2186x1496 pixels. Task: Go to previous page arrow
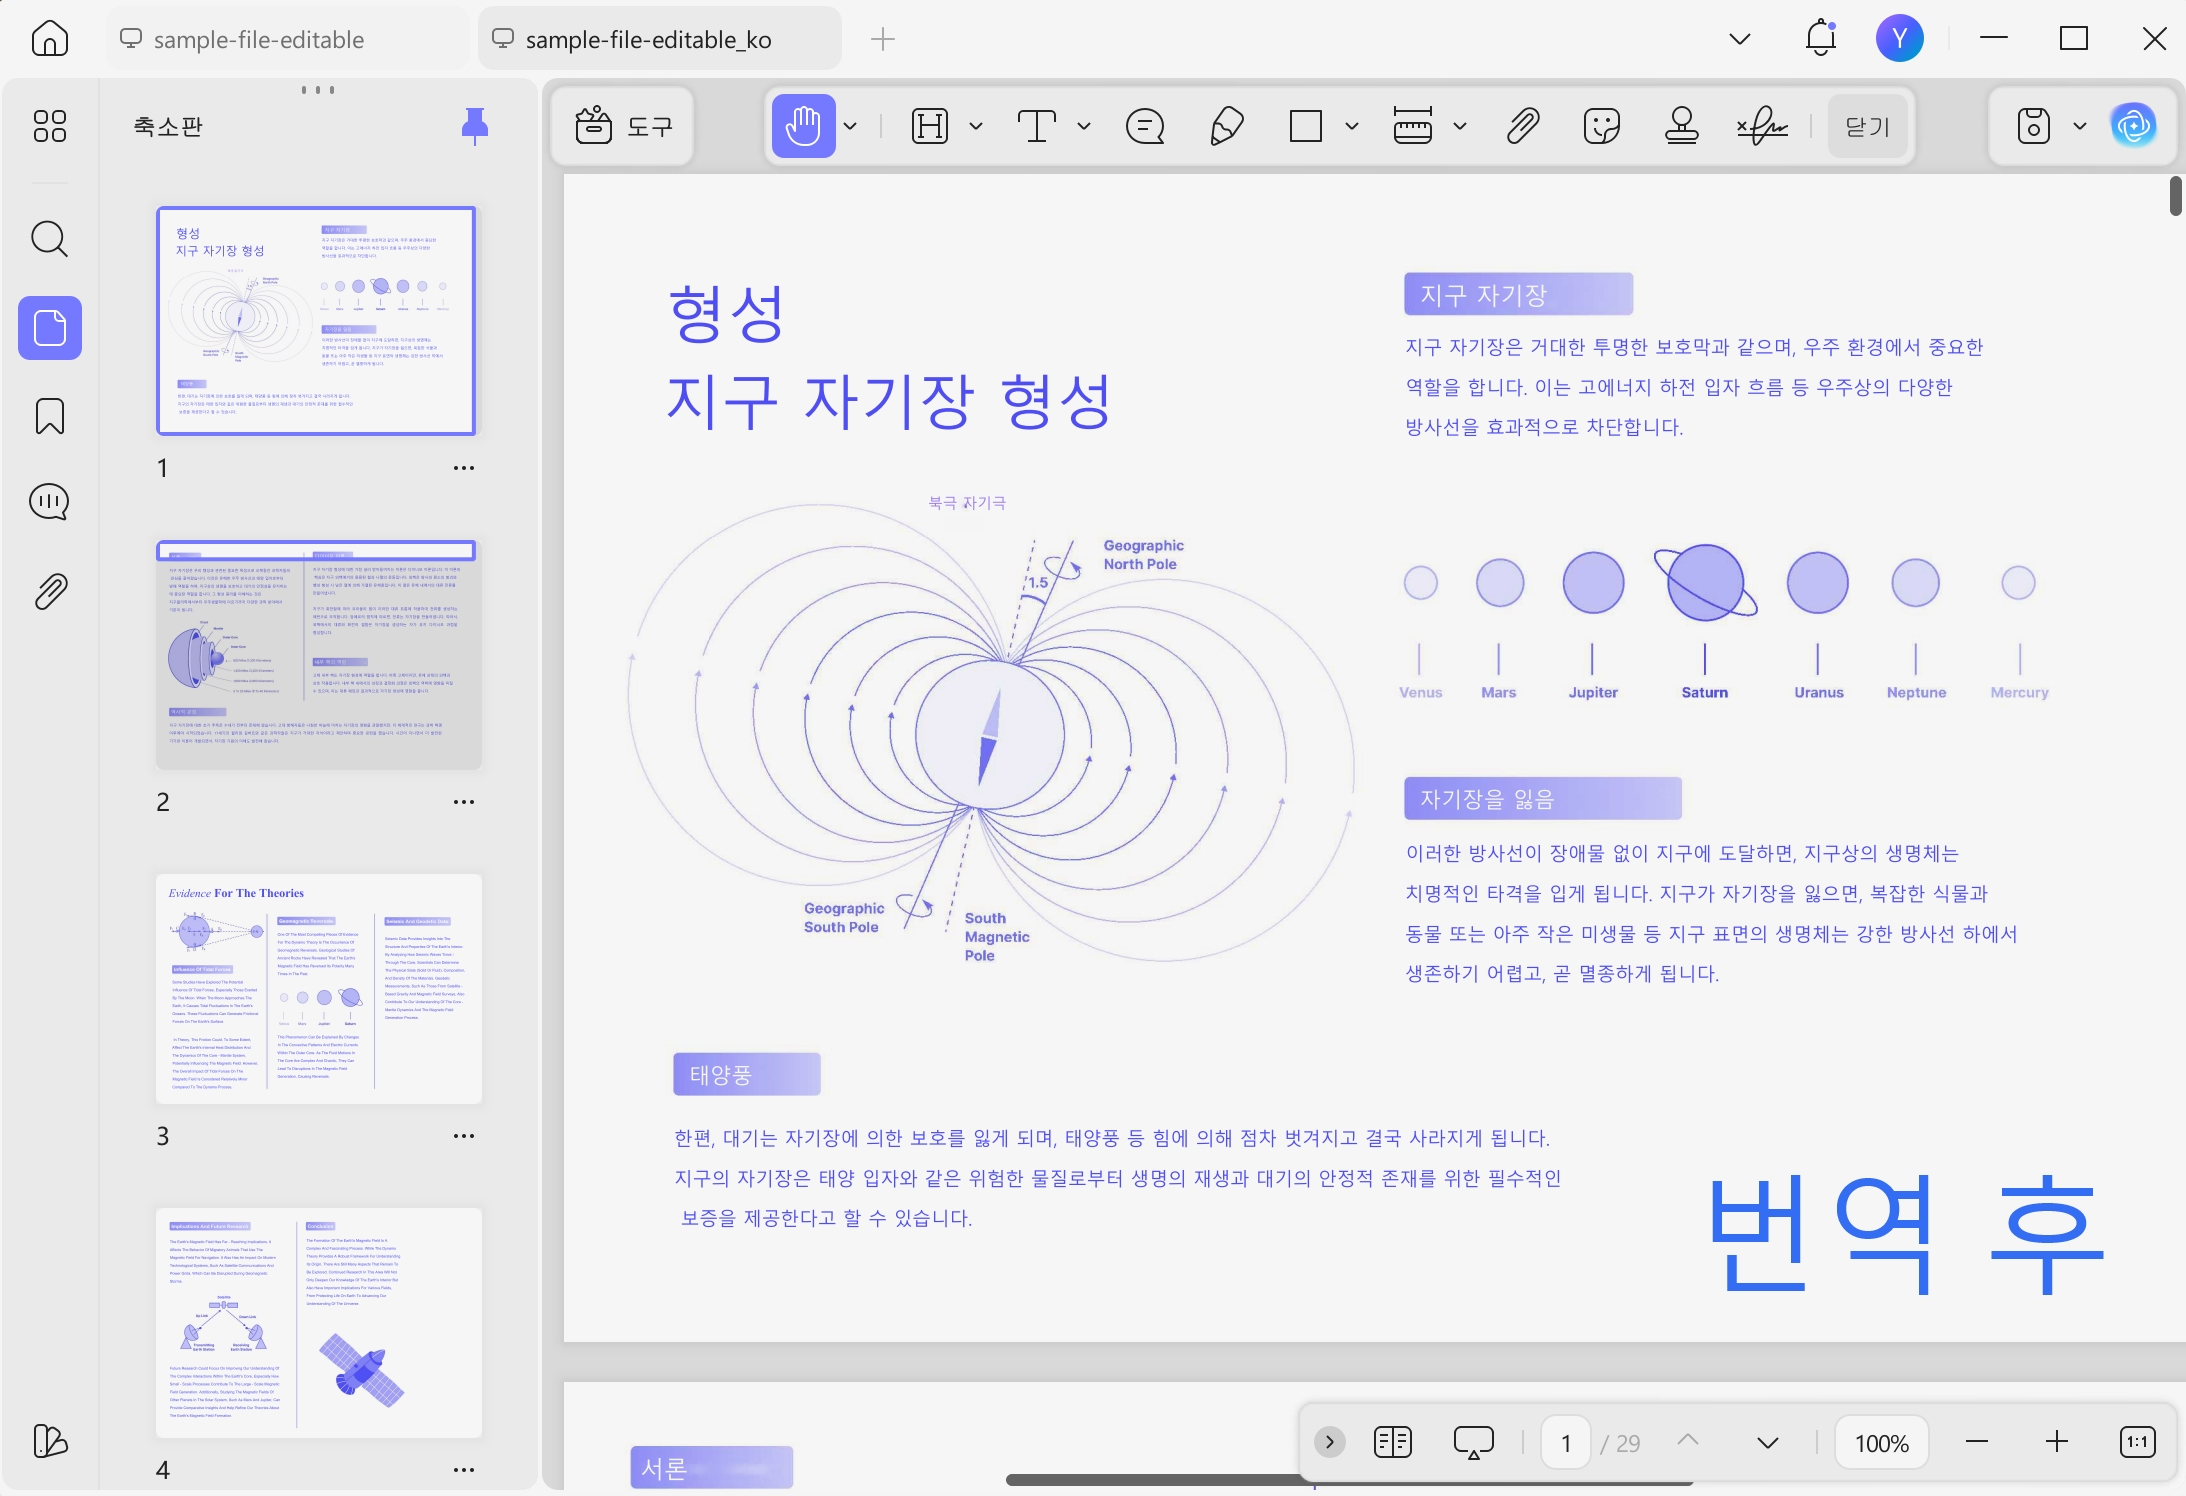[1688, 1441]
